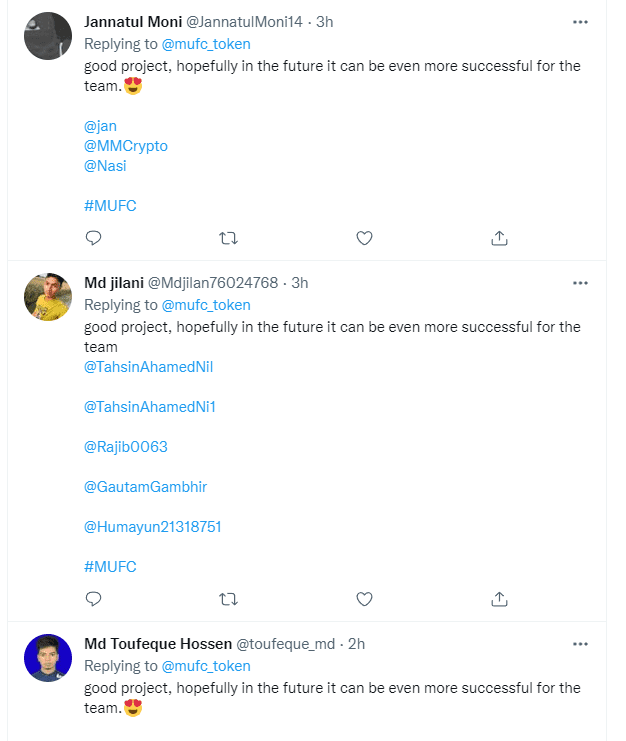Open the @GautamGambhir mention
626x741 pixels.
145,487
